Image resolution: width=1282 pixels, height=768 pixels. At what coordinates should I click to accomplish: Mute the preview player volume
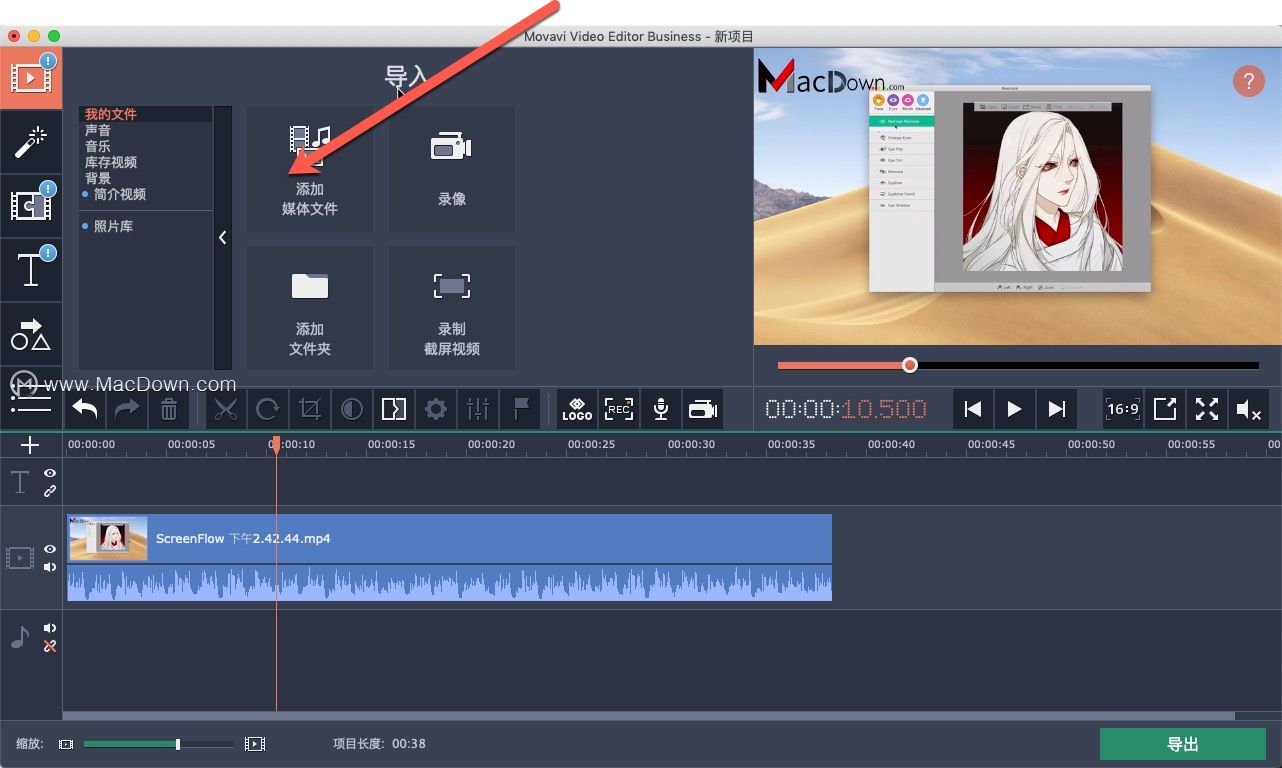point(1249,409)
